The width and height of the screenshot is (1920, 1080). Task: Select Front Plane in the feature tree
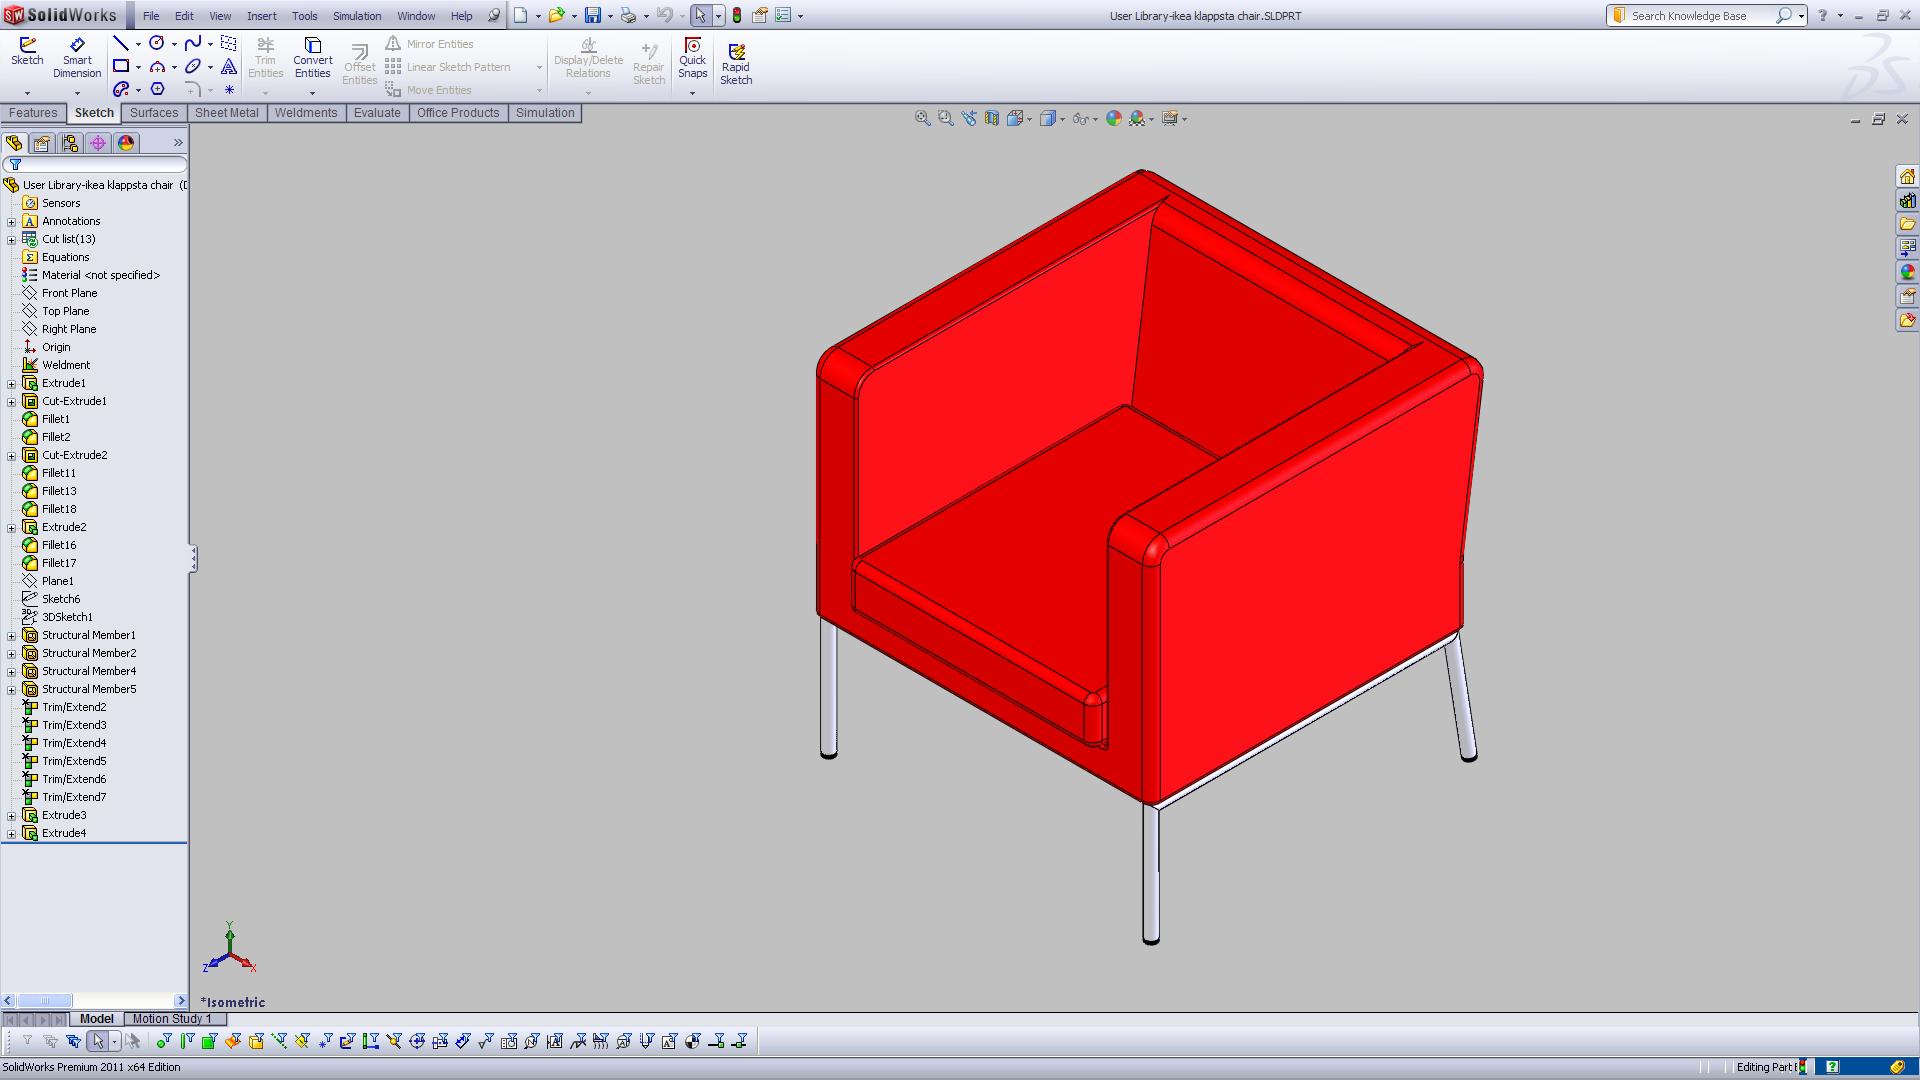point(69,293)
